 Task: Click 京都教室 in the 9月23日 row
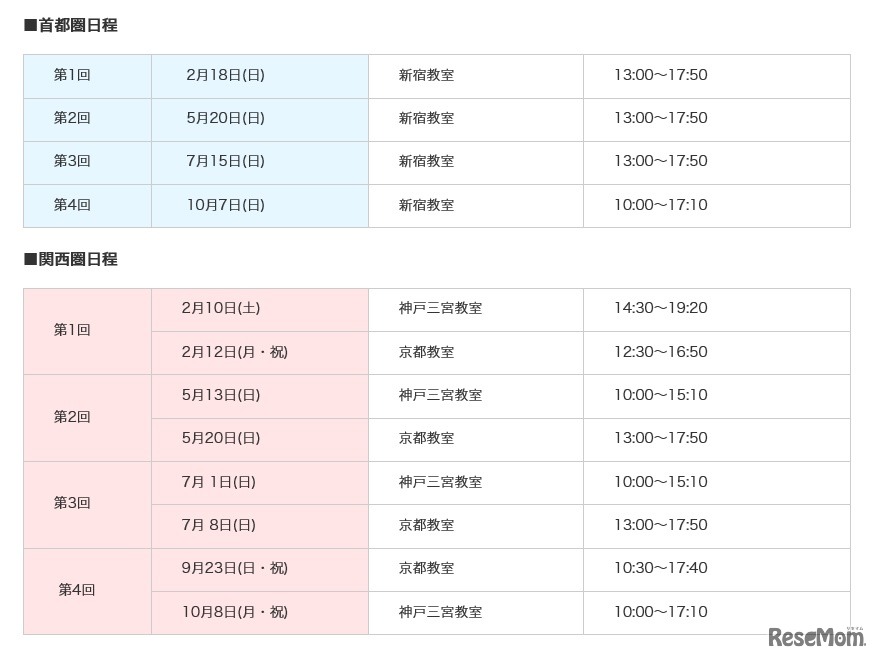click(426, 568)
